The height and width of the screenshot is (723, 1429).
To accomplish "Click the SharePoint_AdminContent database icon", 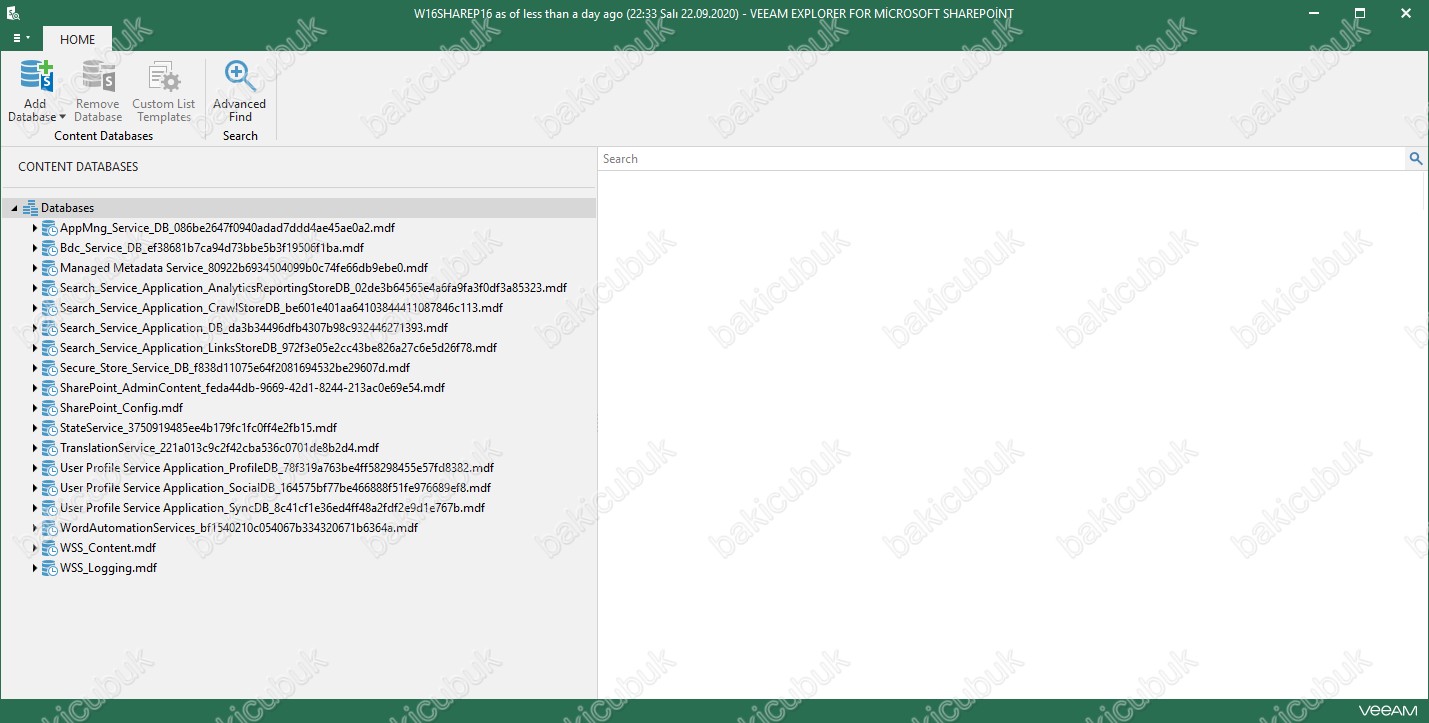I will tap(49, 388).
